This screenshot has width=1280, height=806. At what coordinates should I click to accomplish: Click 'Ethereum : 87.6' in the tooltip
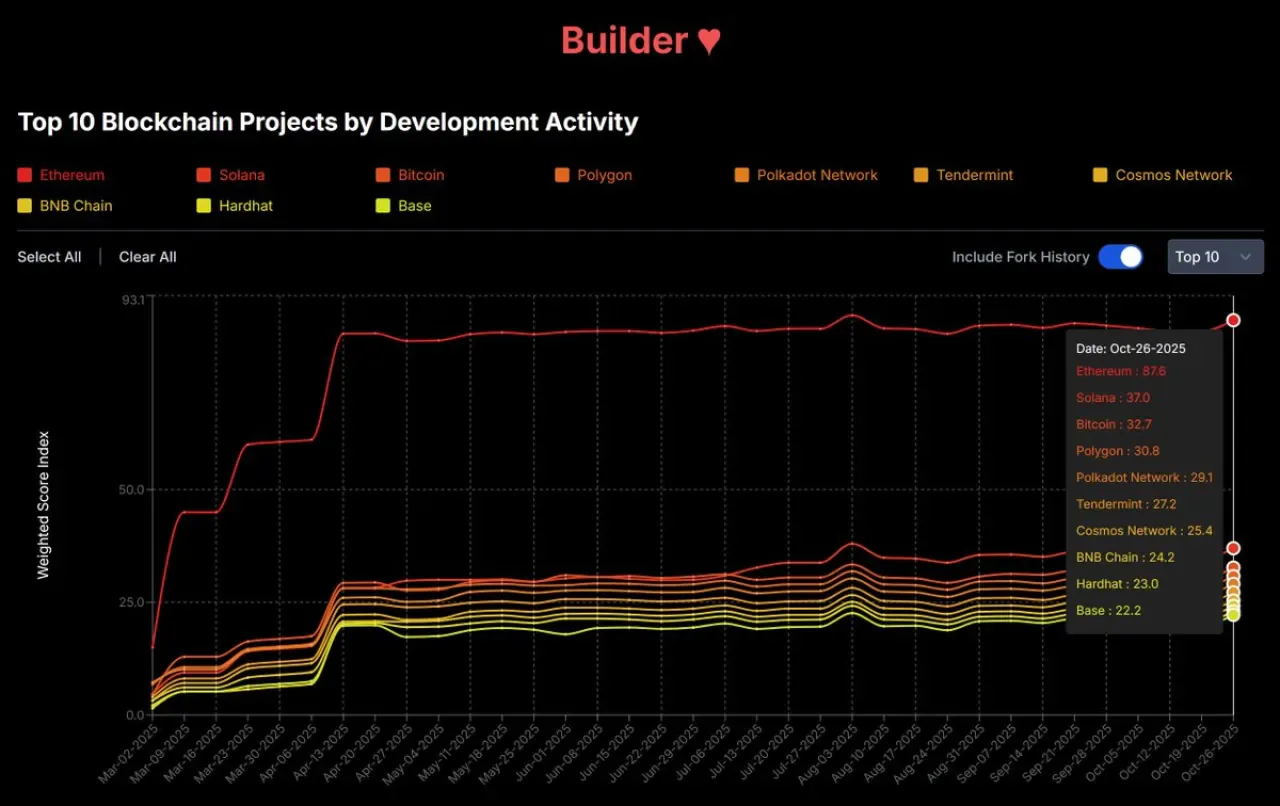coord(1121,371)
